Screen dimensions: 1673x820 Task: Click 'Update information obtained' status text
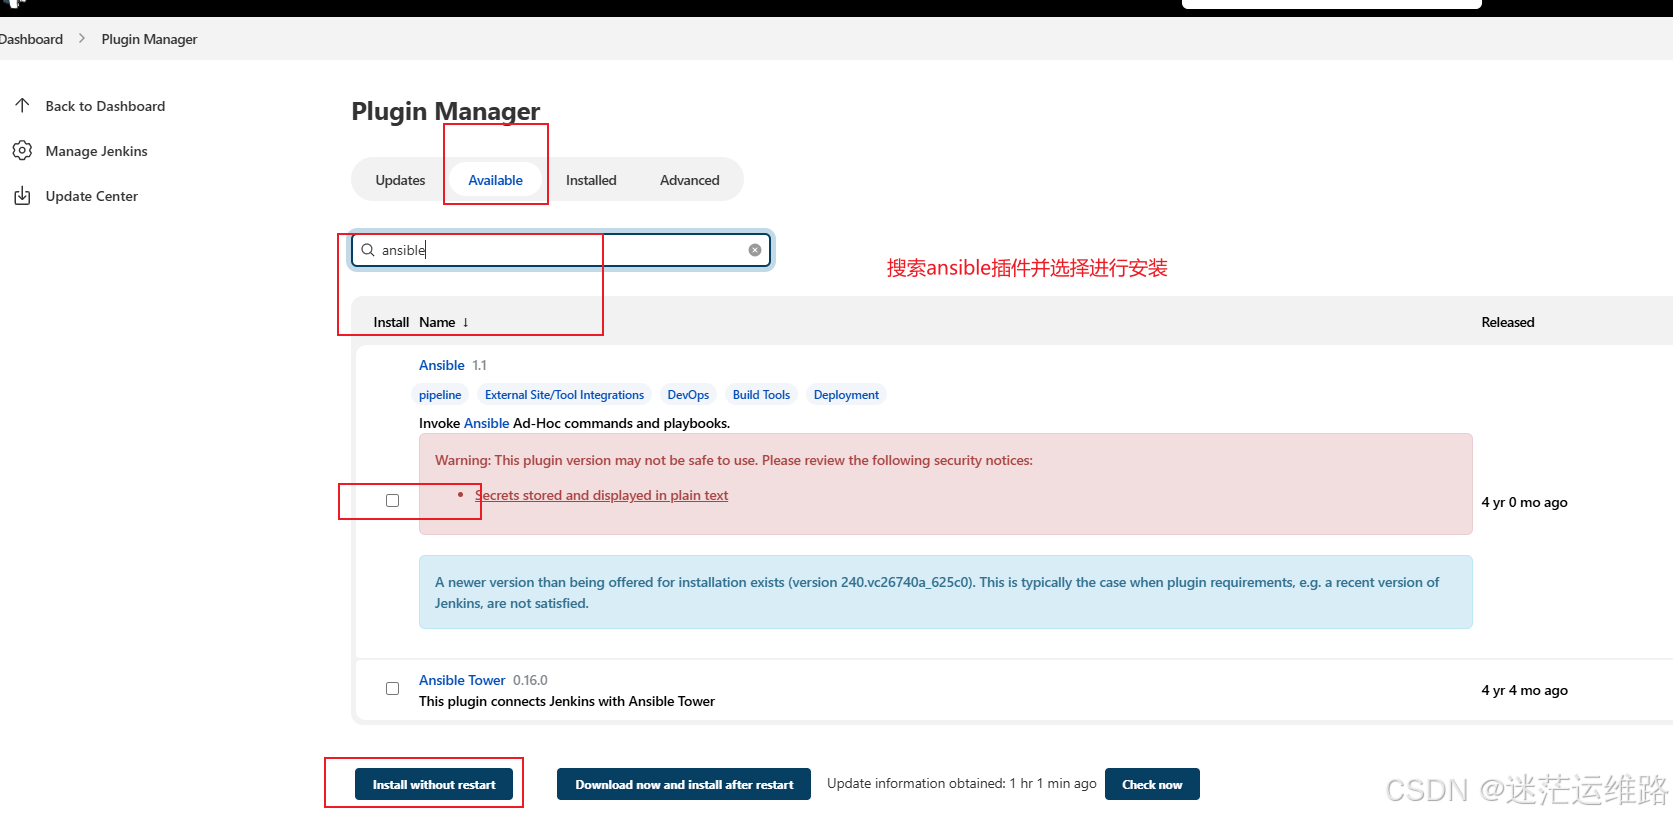961,783
